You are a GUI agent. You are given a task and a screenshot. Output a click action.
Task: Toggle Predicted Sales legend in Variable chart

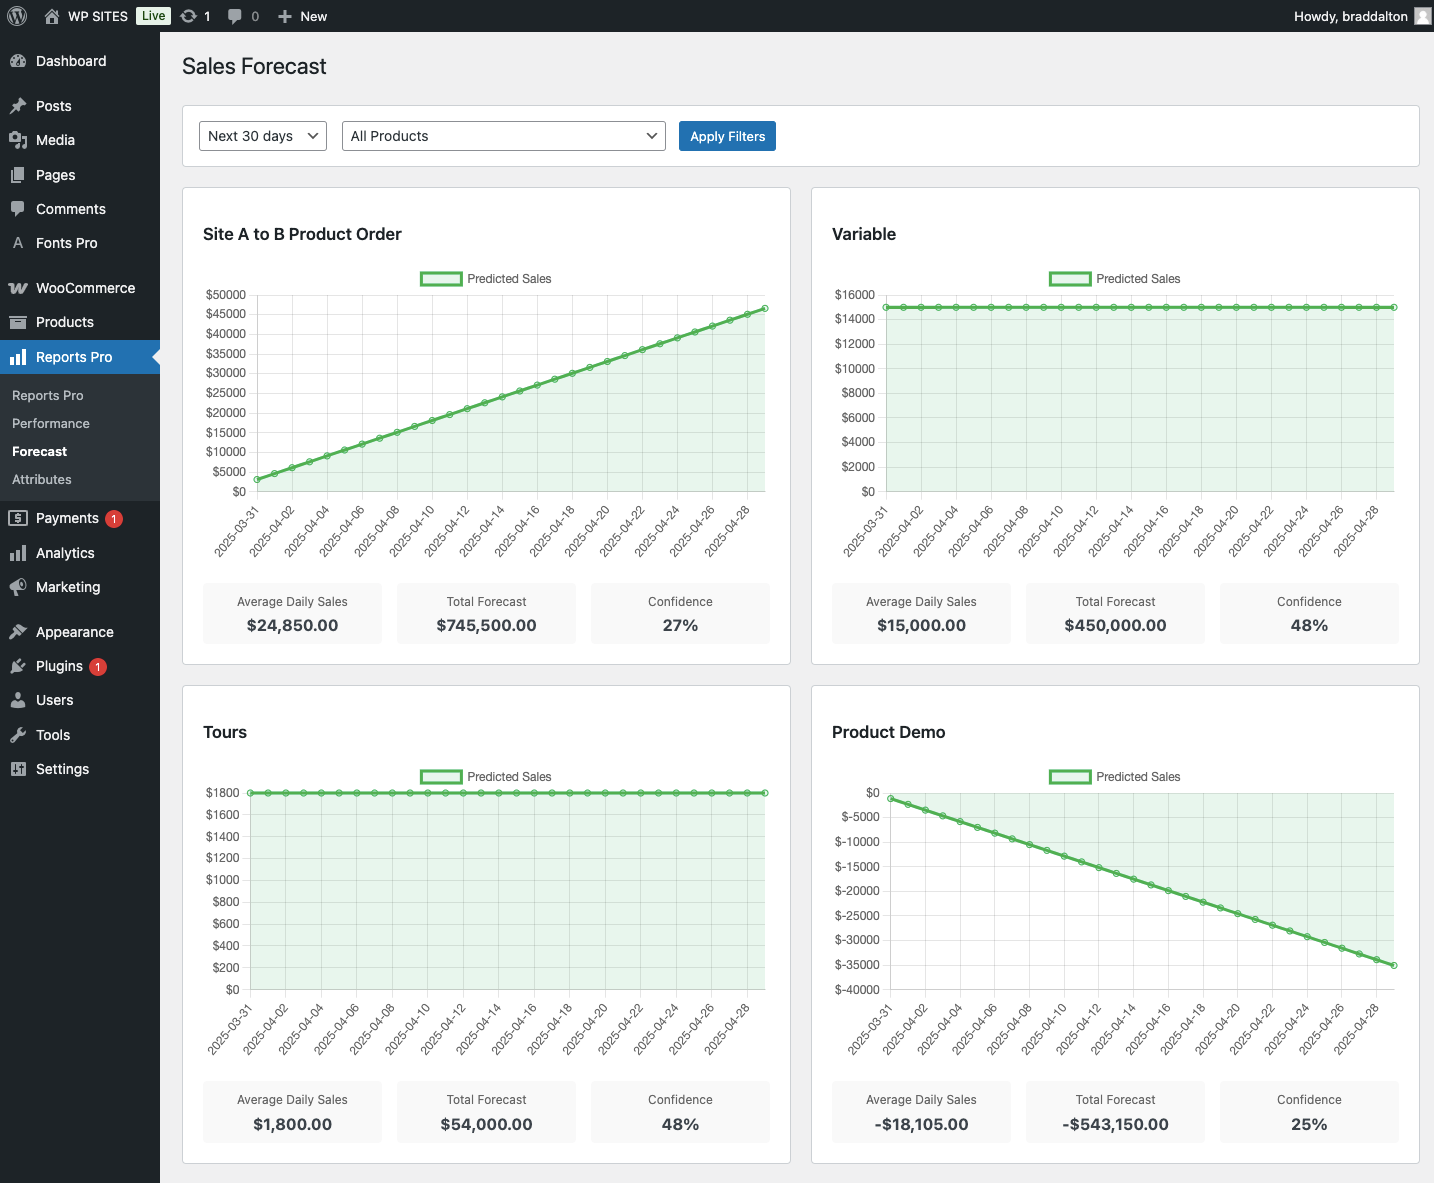pyautogui.click(x=1114, y=279)
